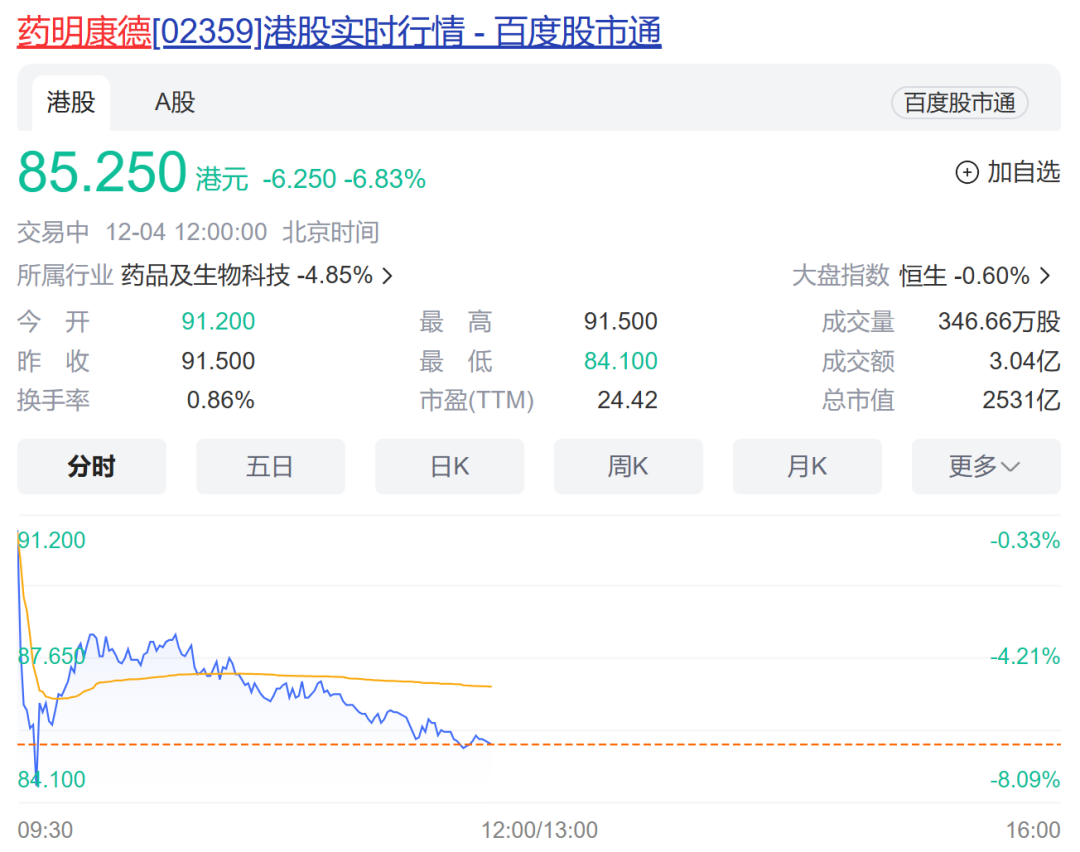Click the 12:00/13:00 time axis label
This screenshot has width=1080, height=852.
[x=539, y=830]
